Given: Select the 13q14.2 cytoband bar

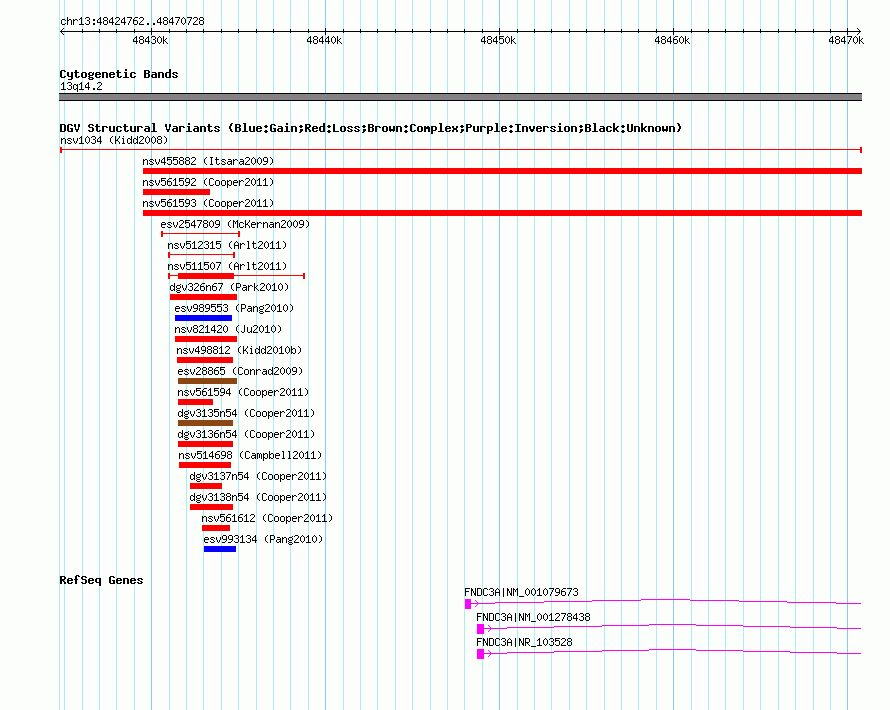Looking at the screenshot, I should (460, 97).
